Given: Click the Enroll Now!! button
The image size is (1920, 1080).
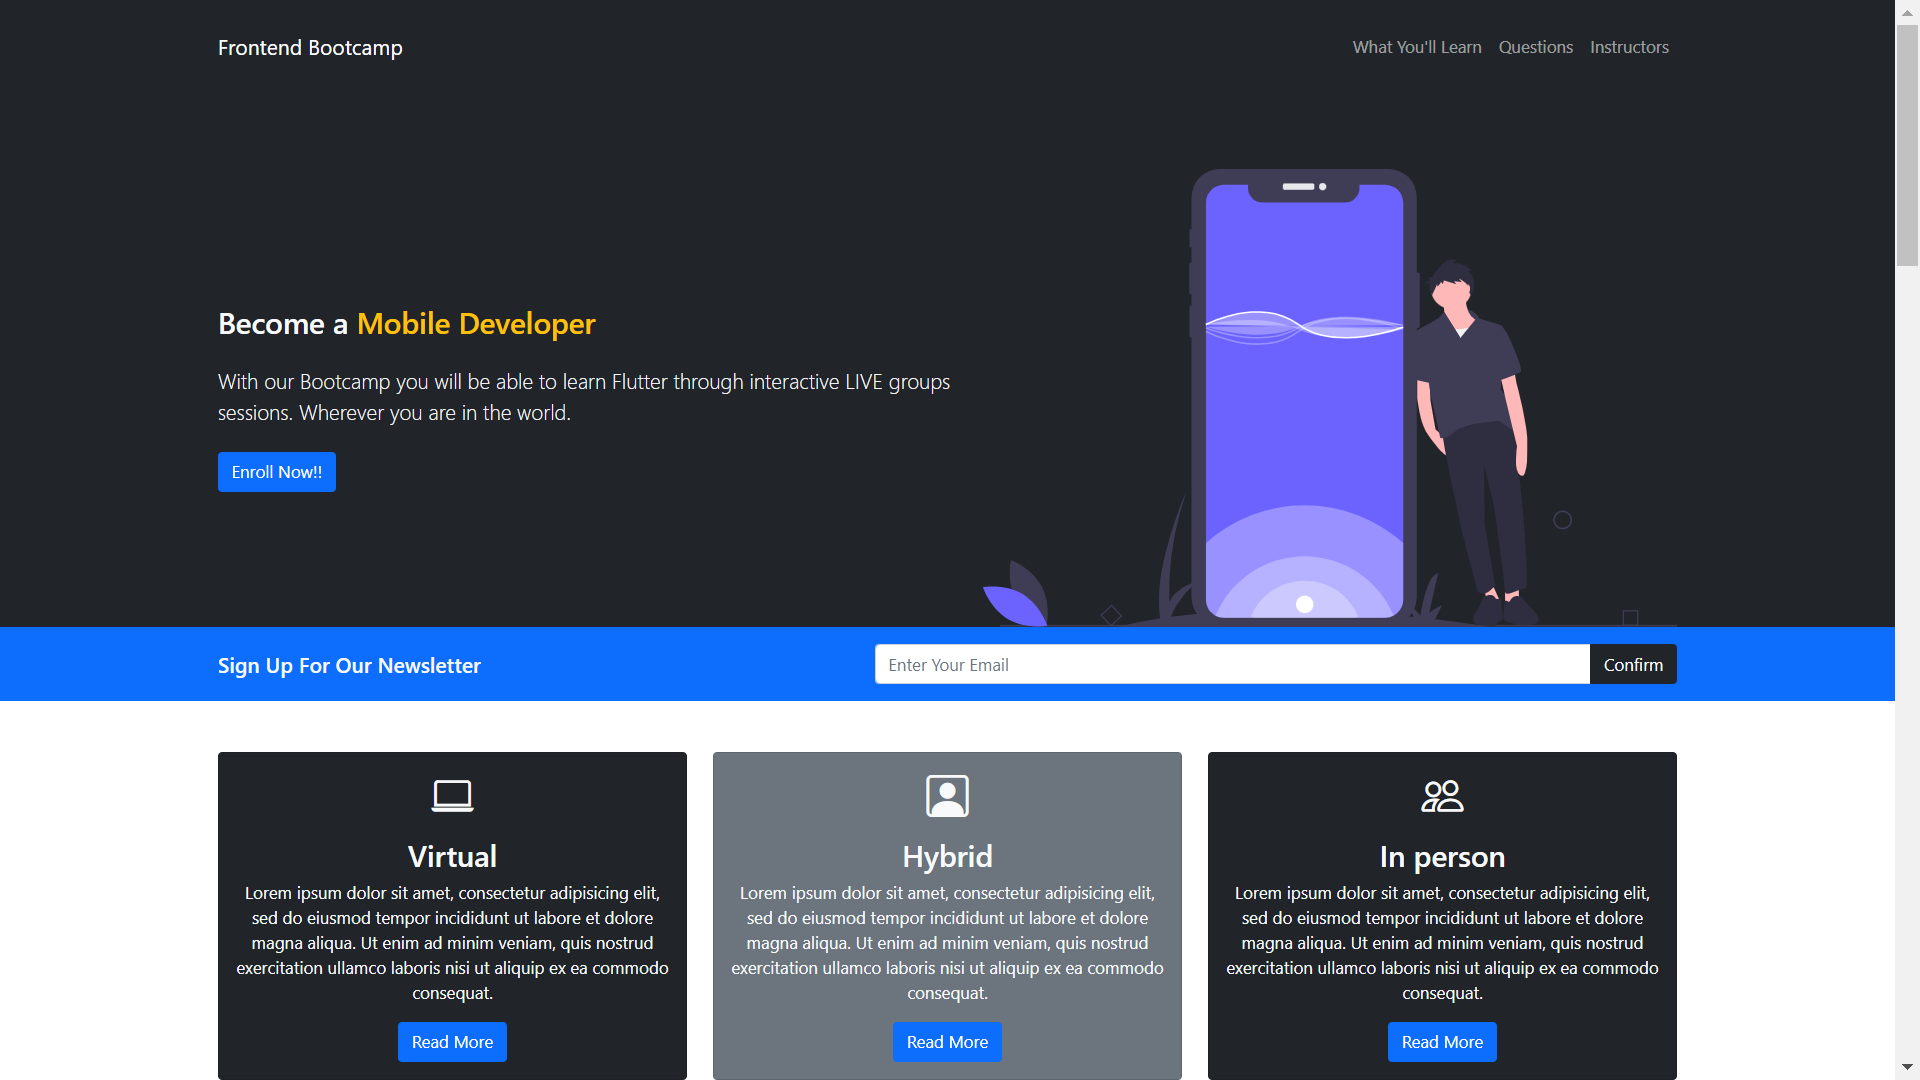Looking at the screenshot, I should [x=276, y=471].
